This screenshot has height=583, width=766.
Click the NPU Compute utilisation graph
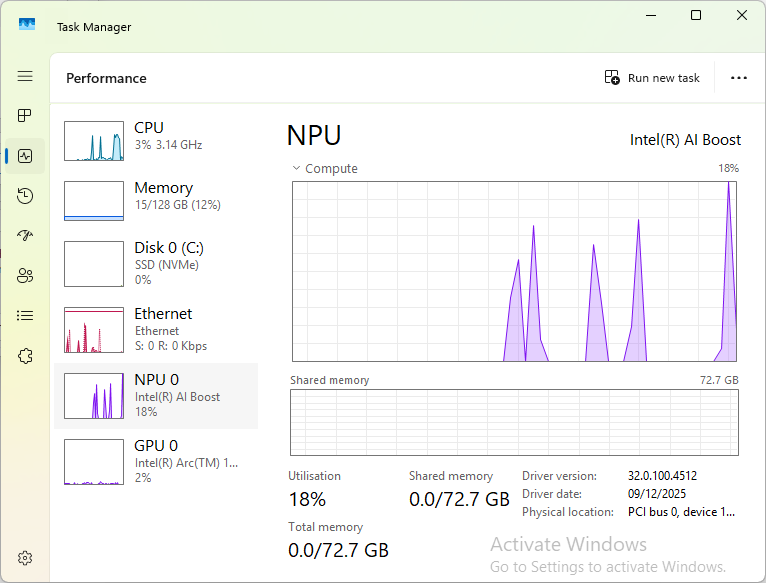click(x=514, y=270)
